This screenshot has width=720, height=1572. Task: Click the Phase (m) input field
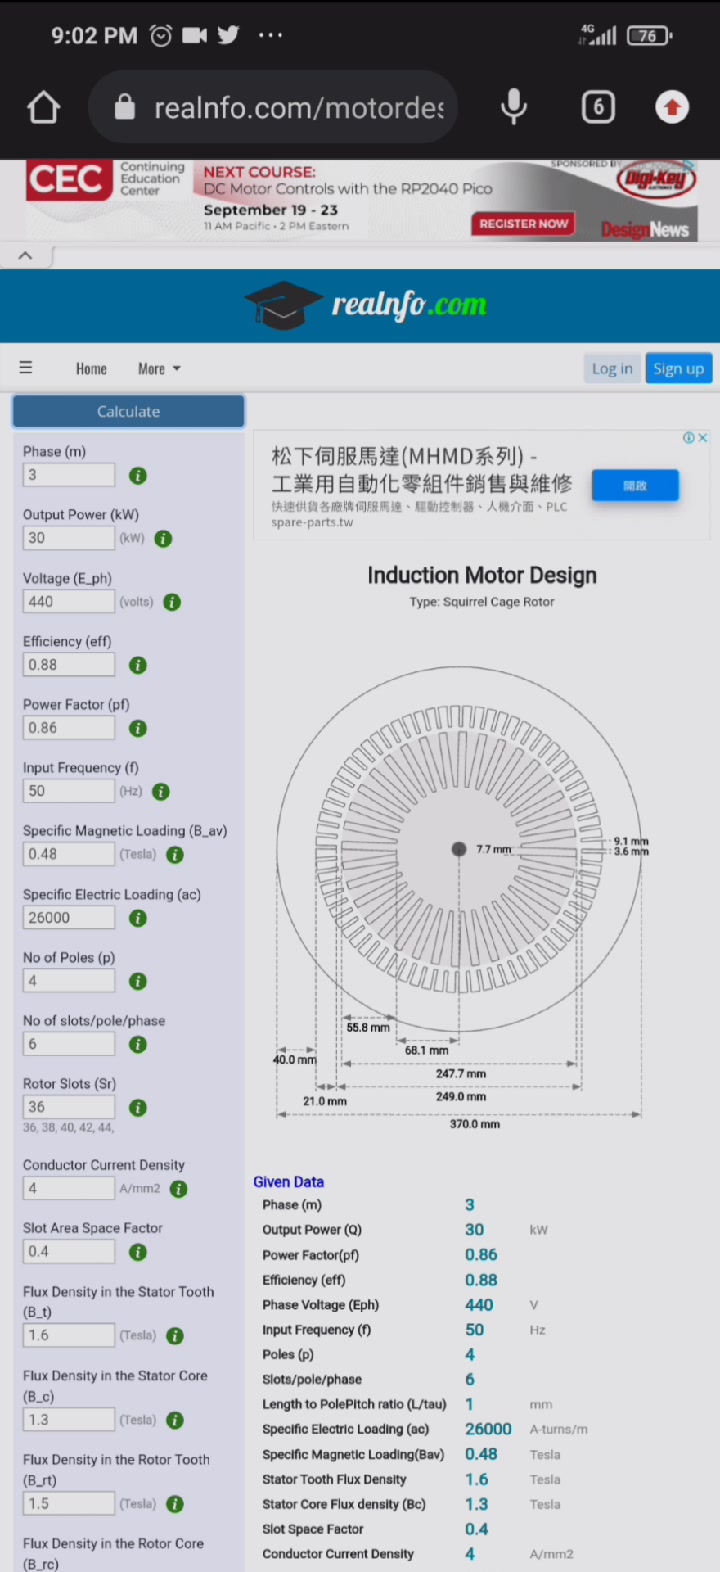click(69, 475)
